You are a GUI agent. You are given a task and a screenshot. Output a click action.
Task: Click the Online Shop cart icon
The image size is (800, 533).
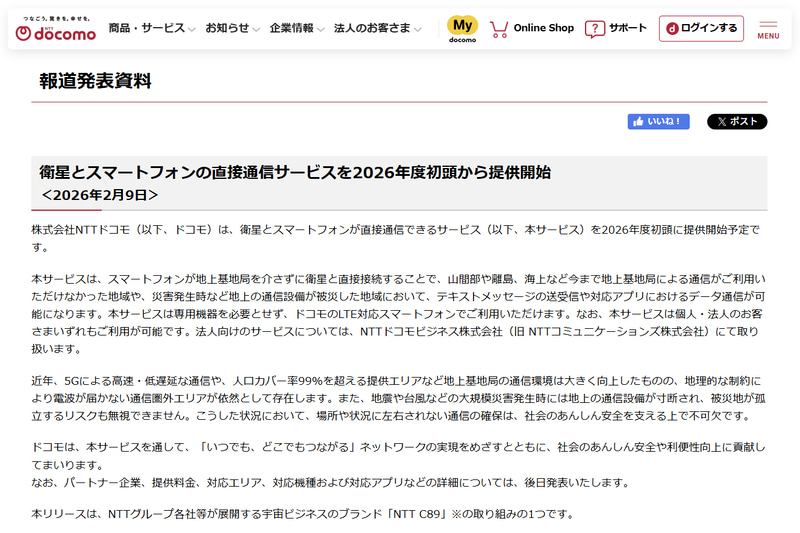pyautogui.click(x=498, y=29)
